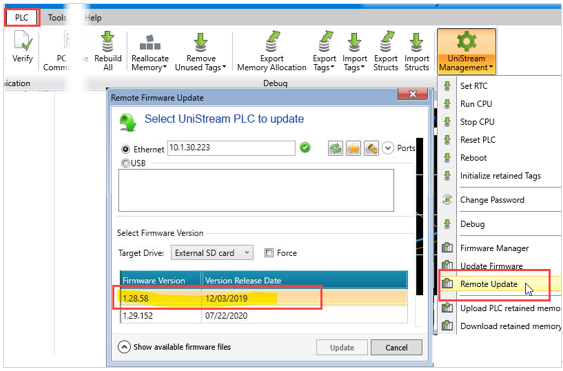Viewport: 563px width, 371px height.
Task: Close the Remote Firmware Update dialog
Action: [413, 94]
